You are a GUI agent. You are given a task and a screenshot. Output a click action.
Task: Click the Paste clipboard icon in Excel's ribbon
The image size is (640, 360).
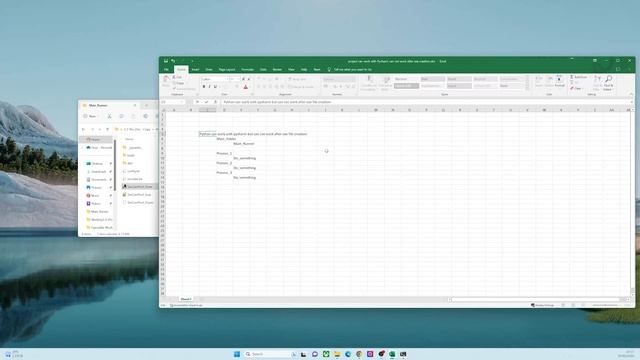coord(166,79)
